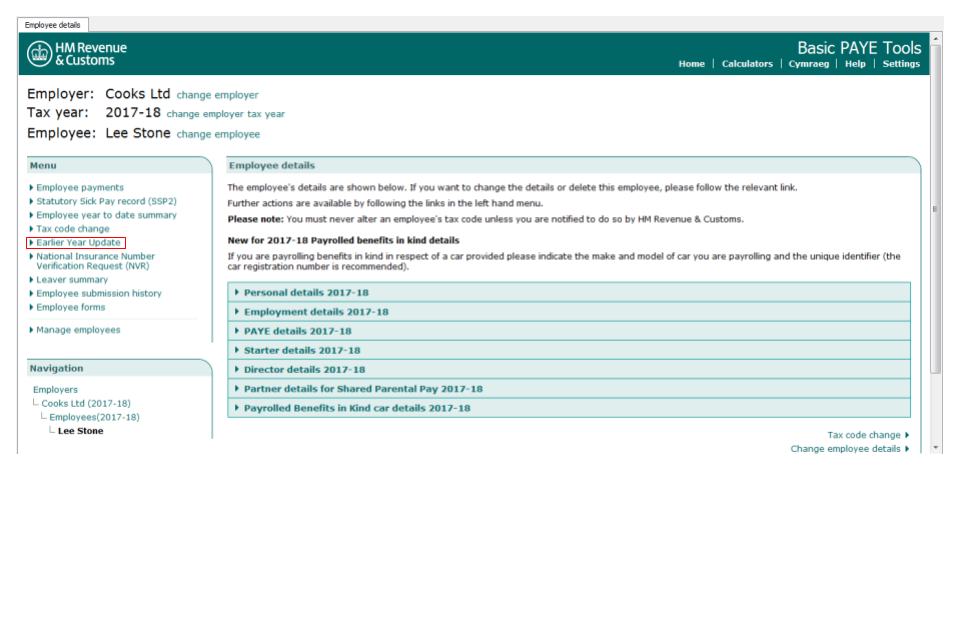Click the 'Please note:' warning text
The image size is (960, 640).
256,219
